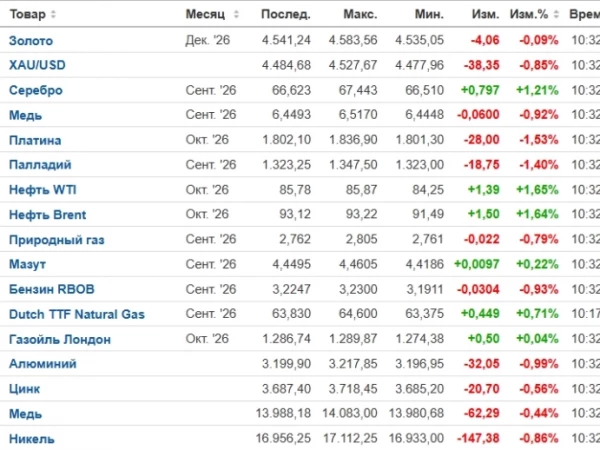600x450 pixels.
Task: Open the Нефть Brent link
Action: (47, 215)
